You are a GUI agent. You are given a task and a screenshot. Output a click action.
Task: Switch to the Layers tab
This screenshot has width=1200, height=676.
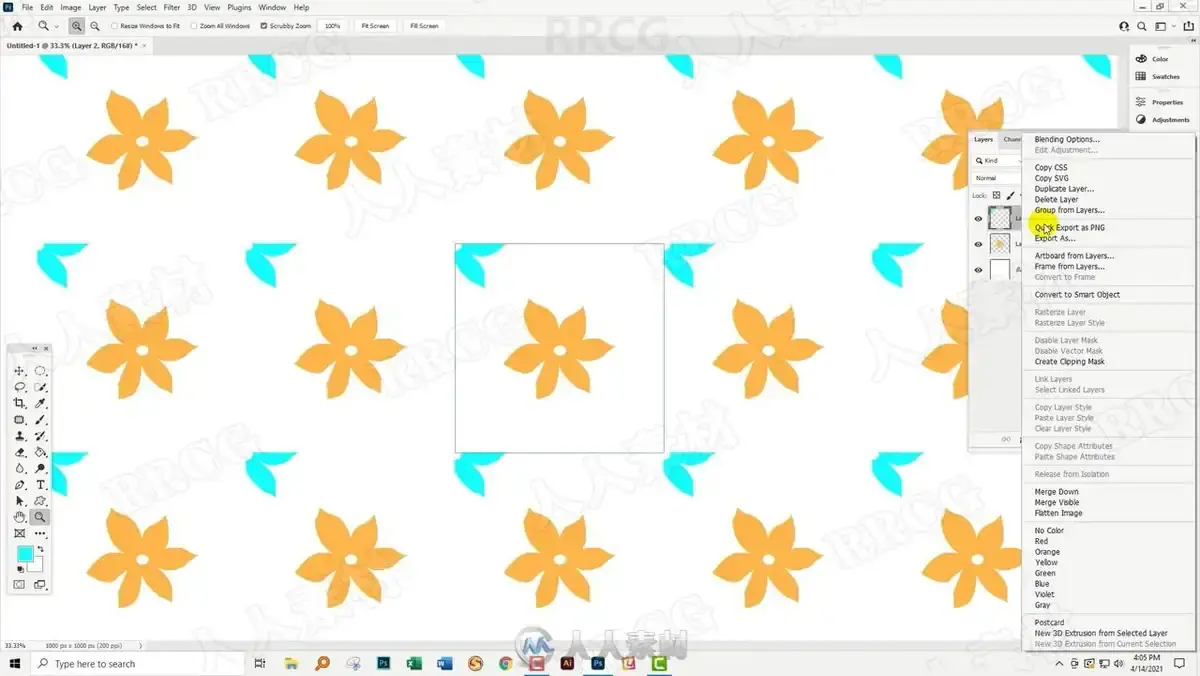(984, 139)
